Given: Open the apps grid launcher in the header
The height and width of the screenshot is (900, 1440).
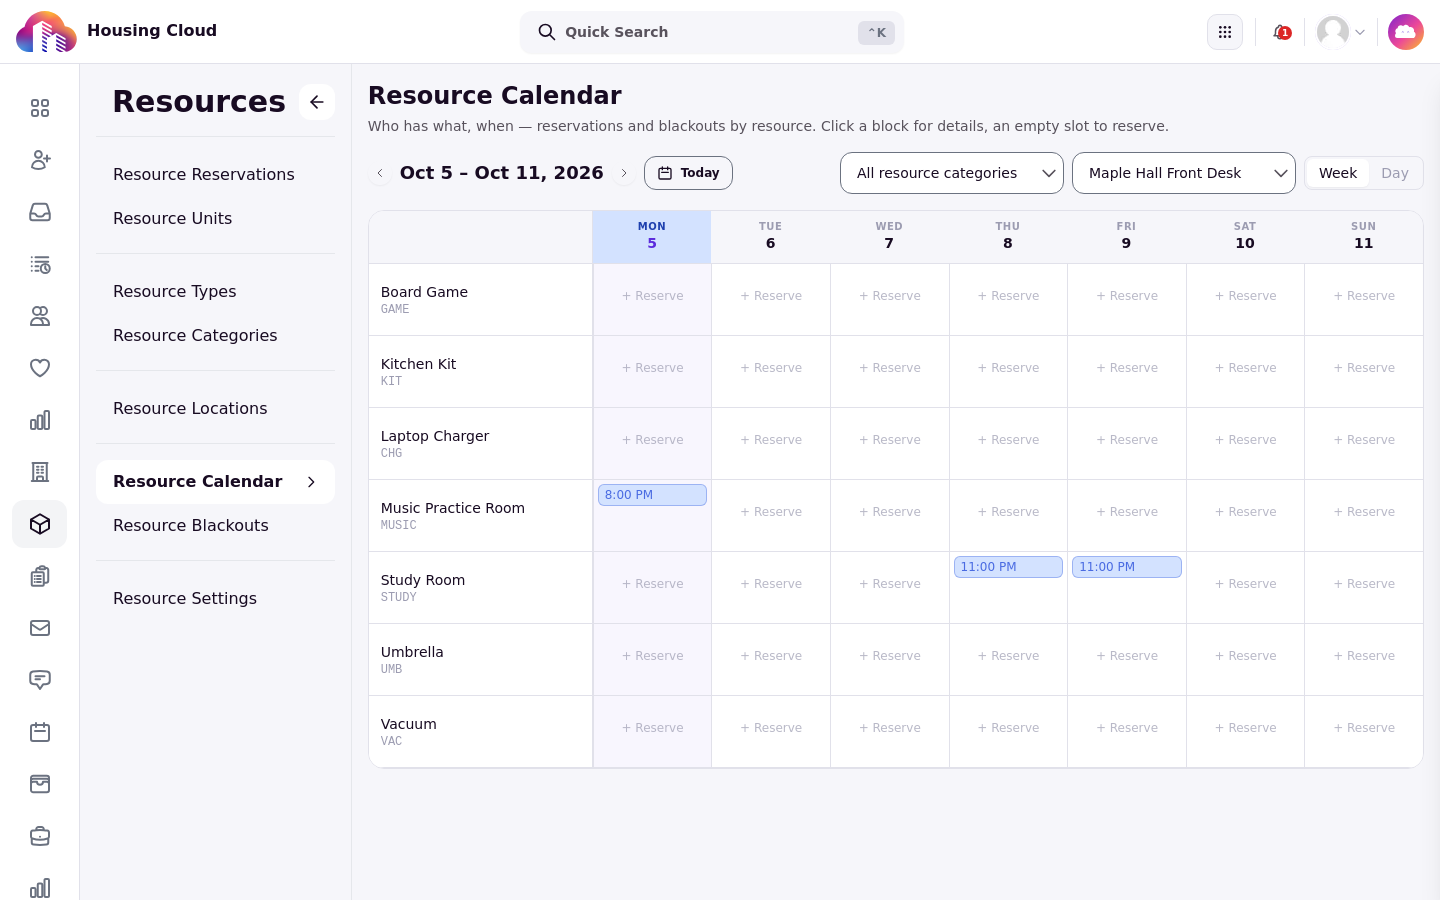Looking at the screenshot, I should pos(1225,32).
